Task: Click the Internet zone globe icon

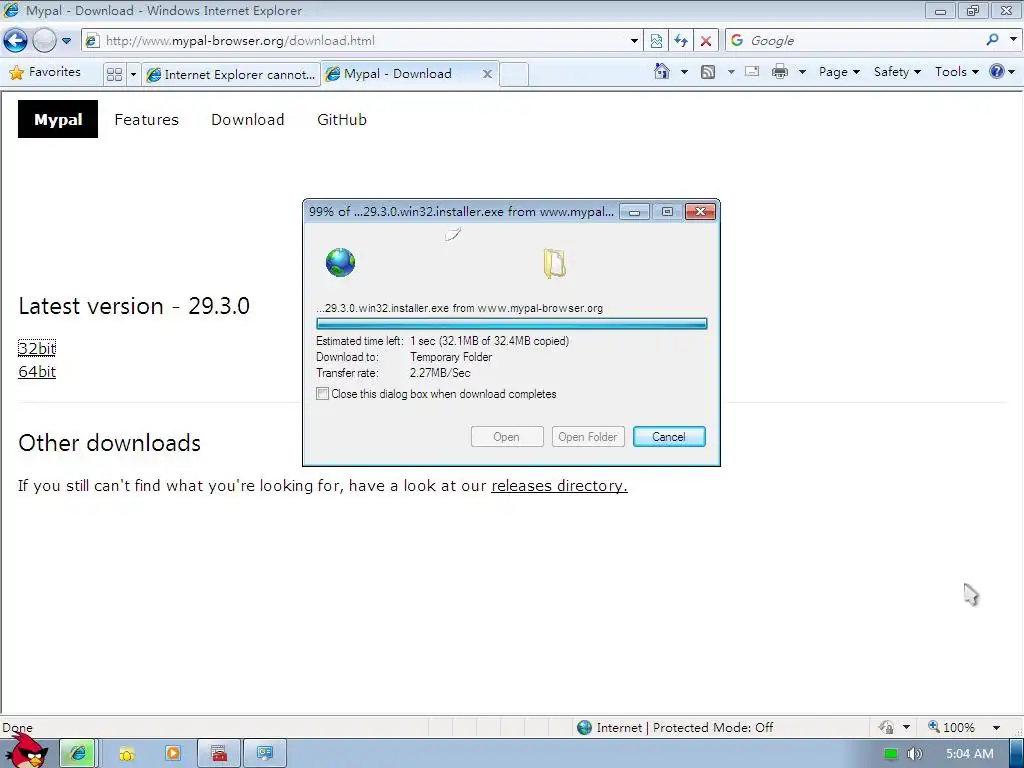Action: [584, 728]
